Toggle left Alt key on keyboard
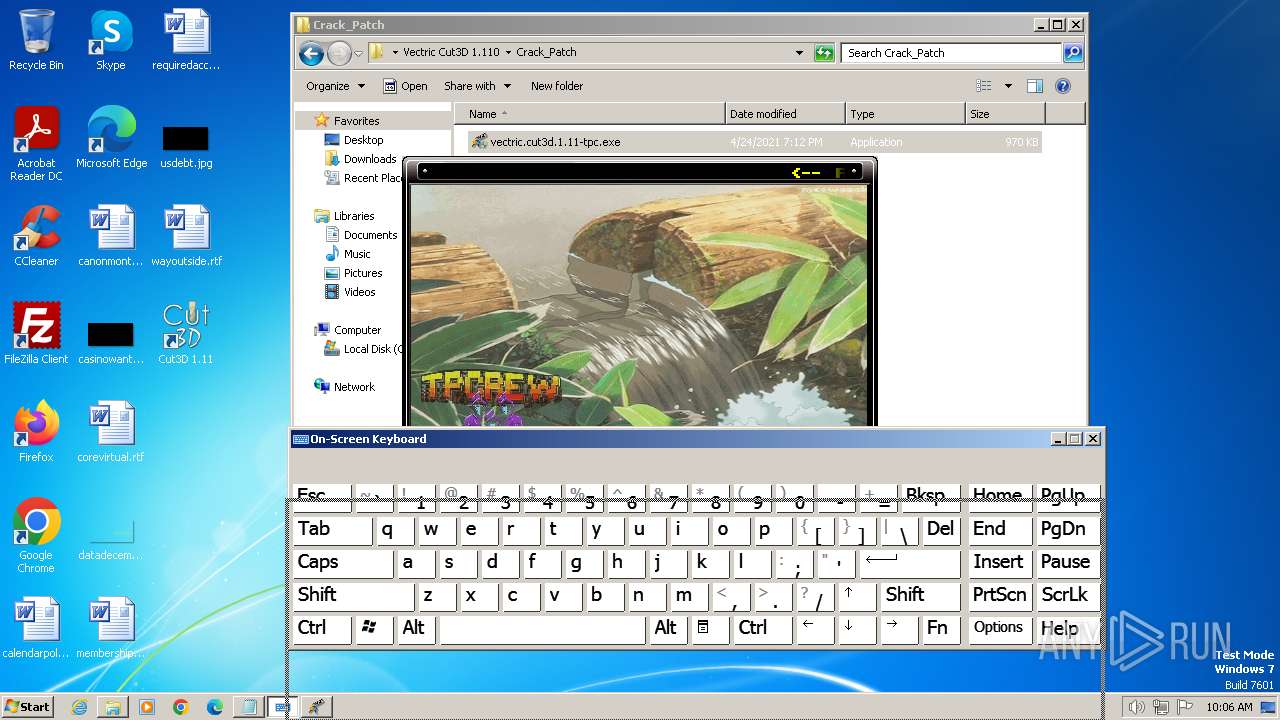 tap(415, 629)
